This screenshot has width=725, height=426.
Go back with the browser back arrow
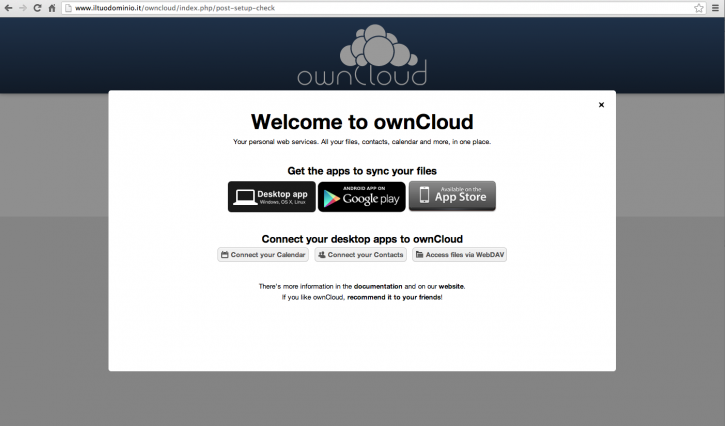coord(8,8)
